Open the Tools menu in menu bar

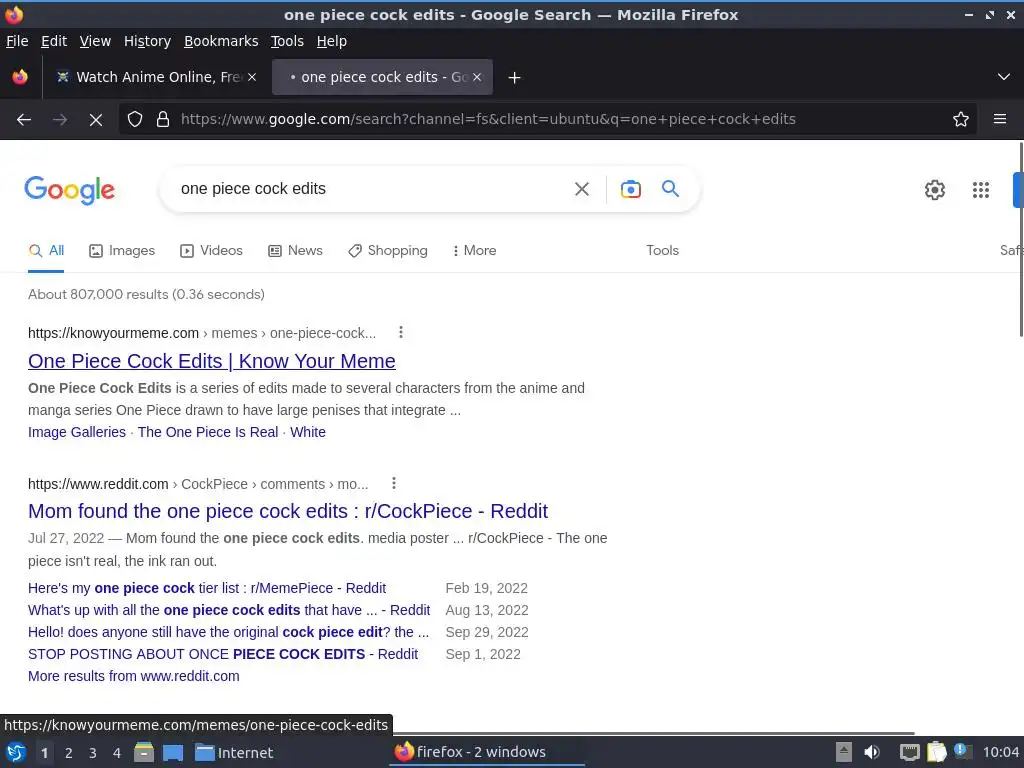(x=287, y=41)
